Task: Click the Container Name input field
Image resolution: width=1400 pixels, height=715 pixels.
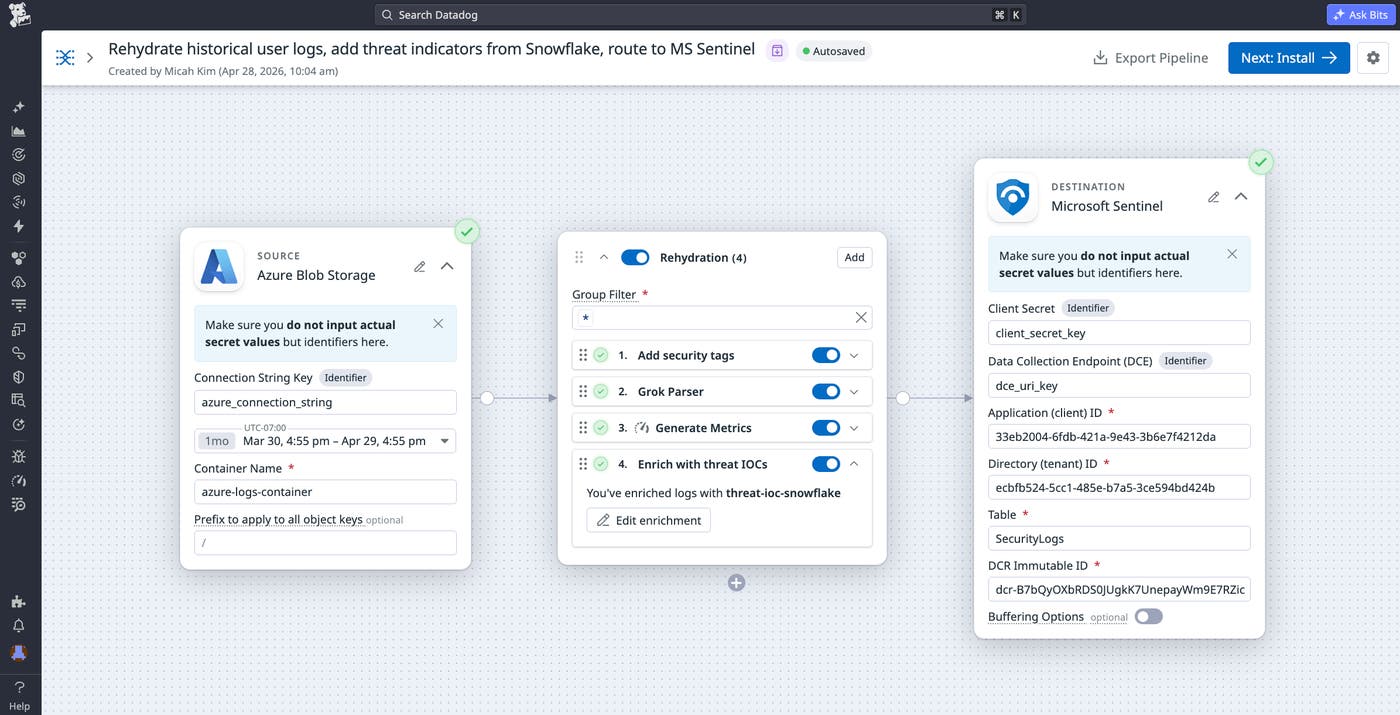Action: [x=325, y=492]
